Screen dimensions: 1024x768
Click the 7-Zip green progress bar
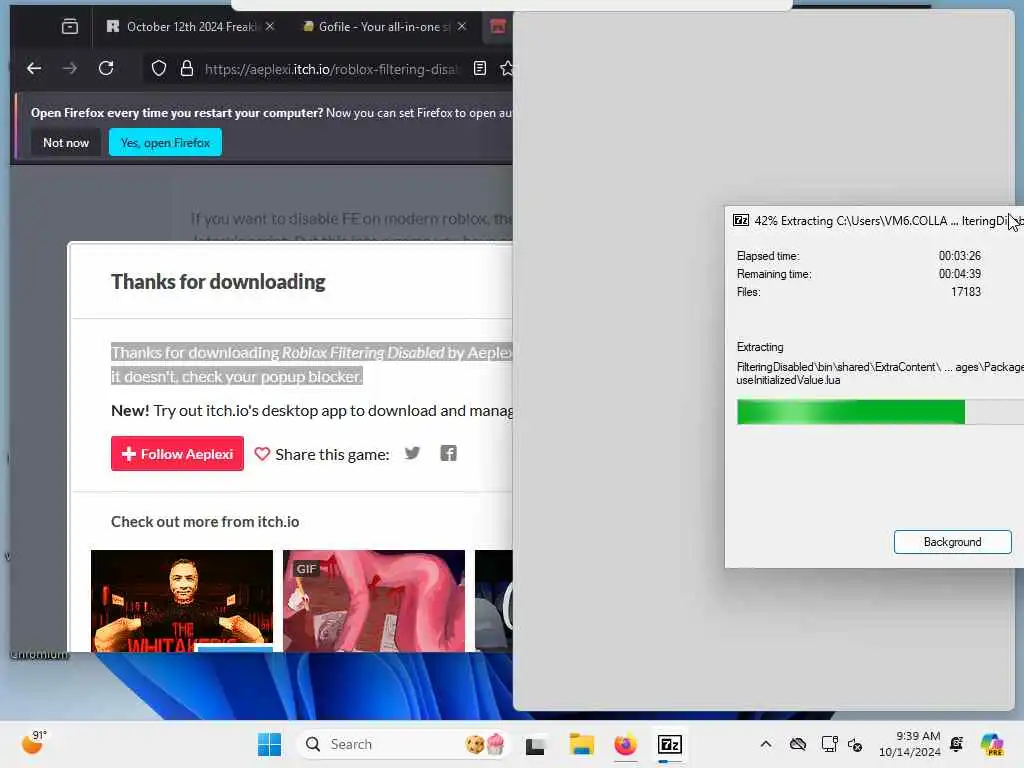[x=880, y=412]
